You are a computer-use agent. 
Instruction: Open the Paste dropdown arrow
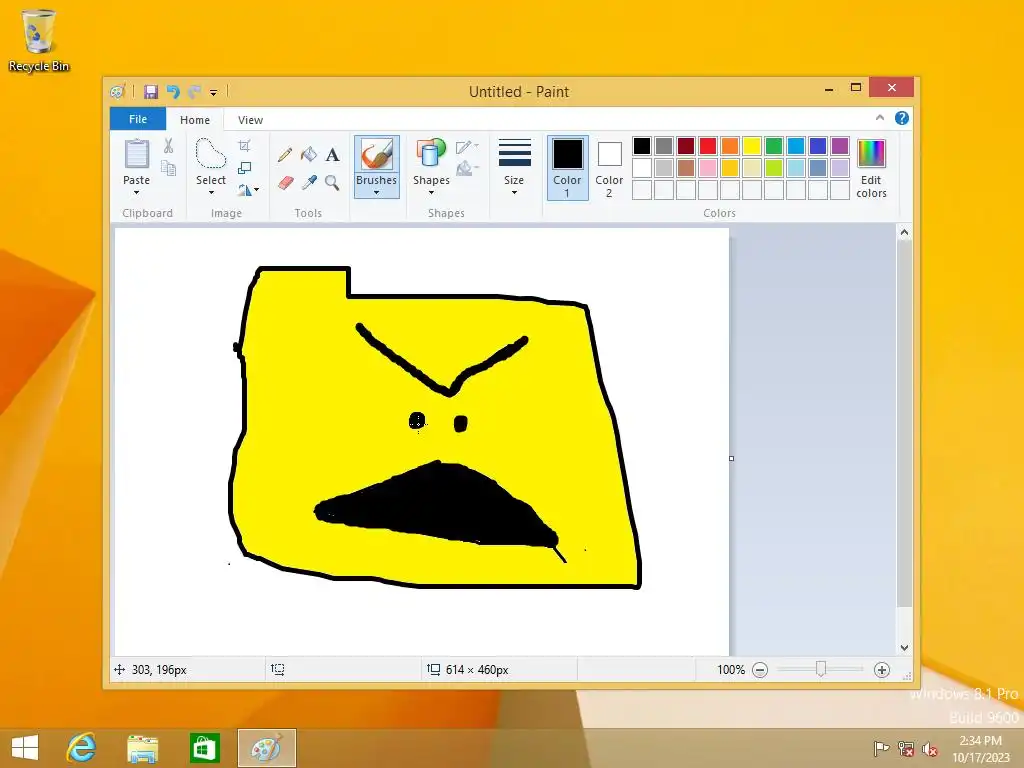tap(136, 193)
